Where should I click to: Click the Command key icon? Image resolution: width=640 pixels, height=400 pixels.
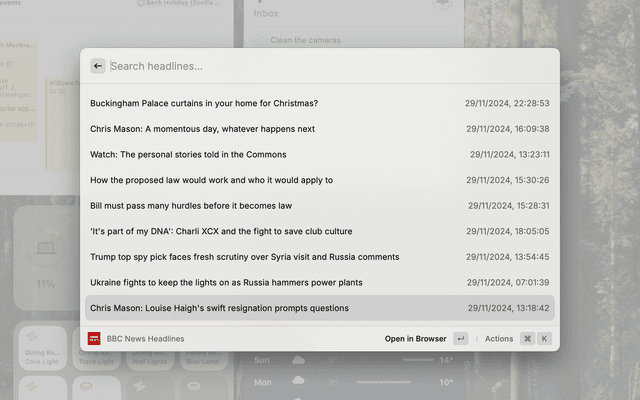pos(527,339)
